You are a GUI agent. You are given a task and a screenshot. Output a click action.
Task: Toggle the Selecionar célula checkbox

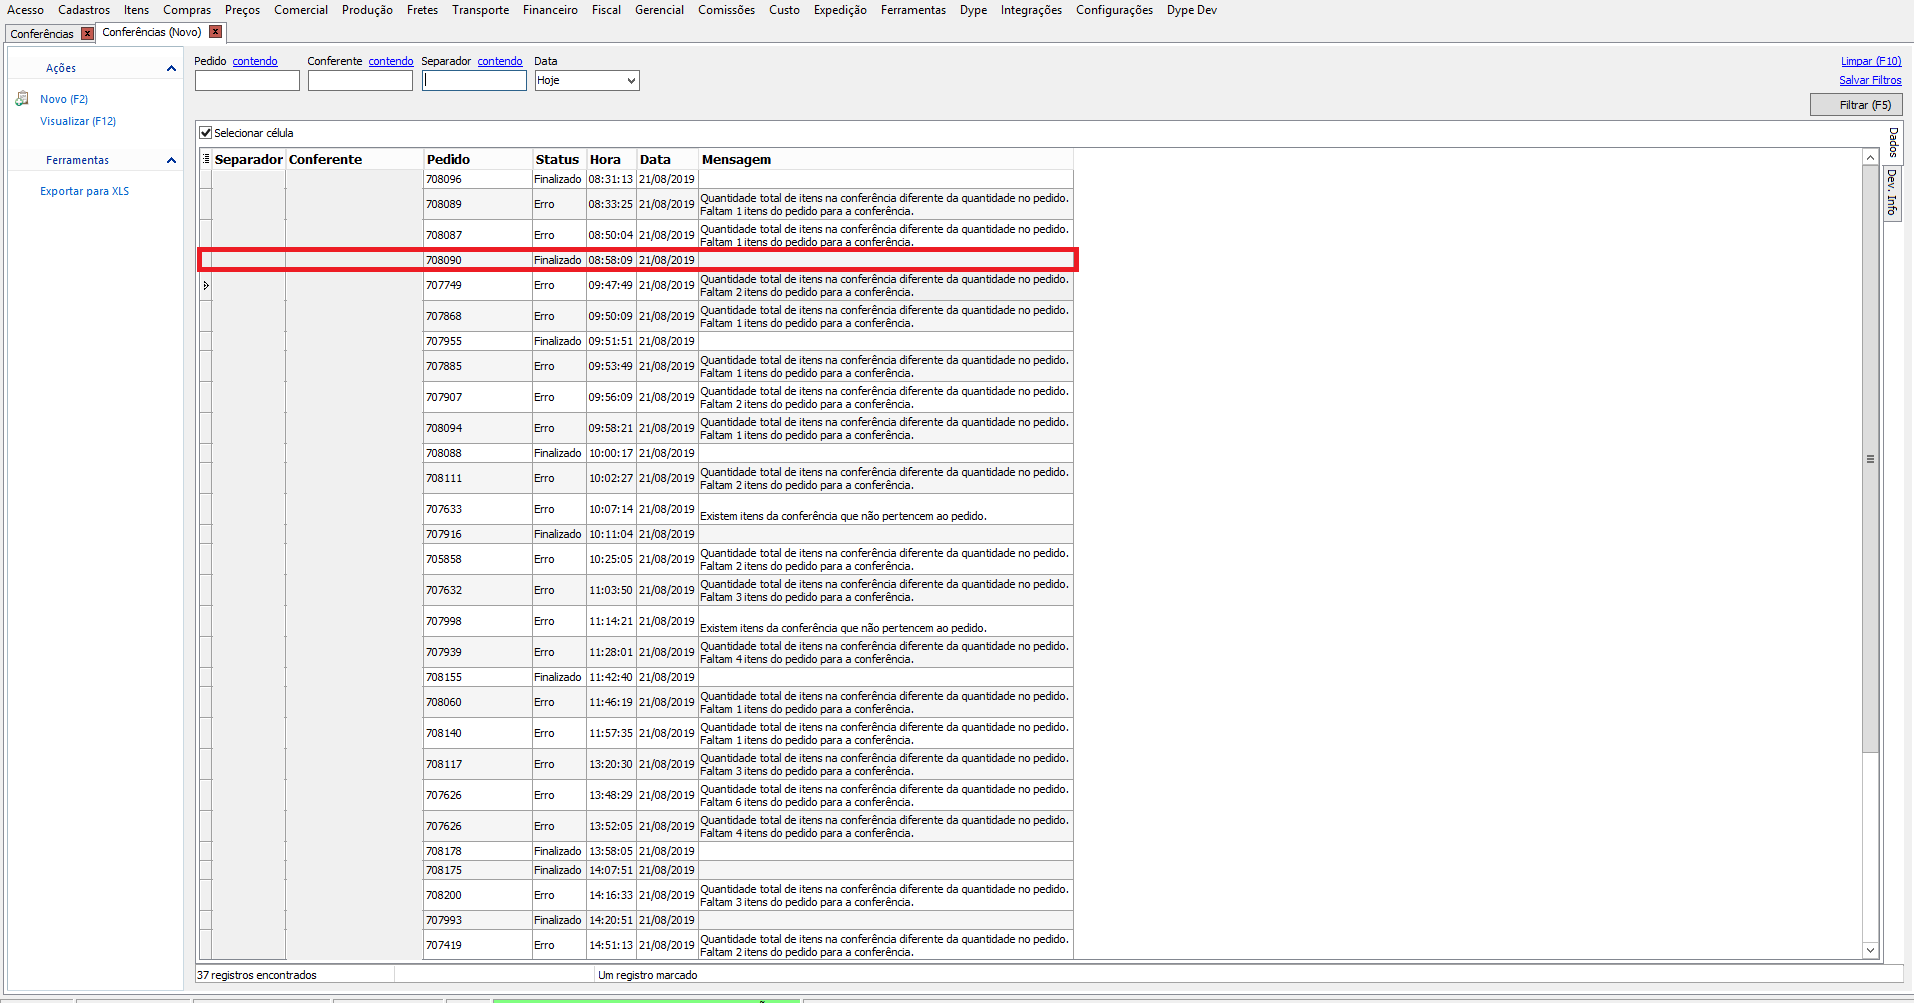pos(206,133)
